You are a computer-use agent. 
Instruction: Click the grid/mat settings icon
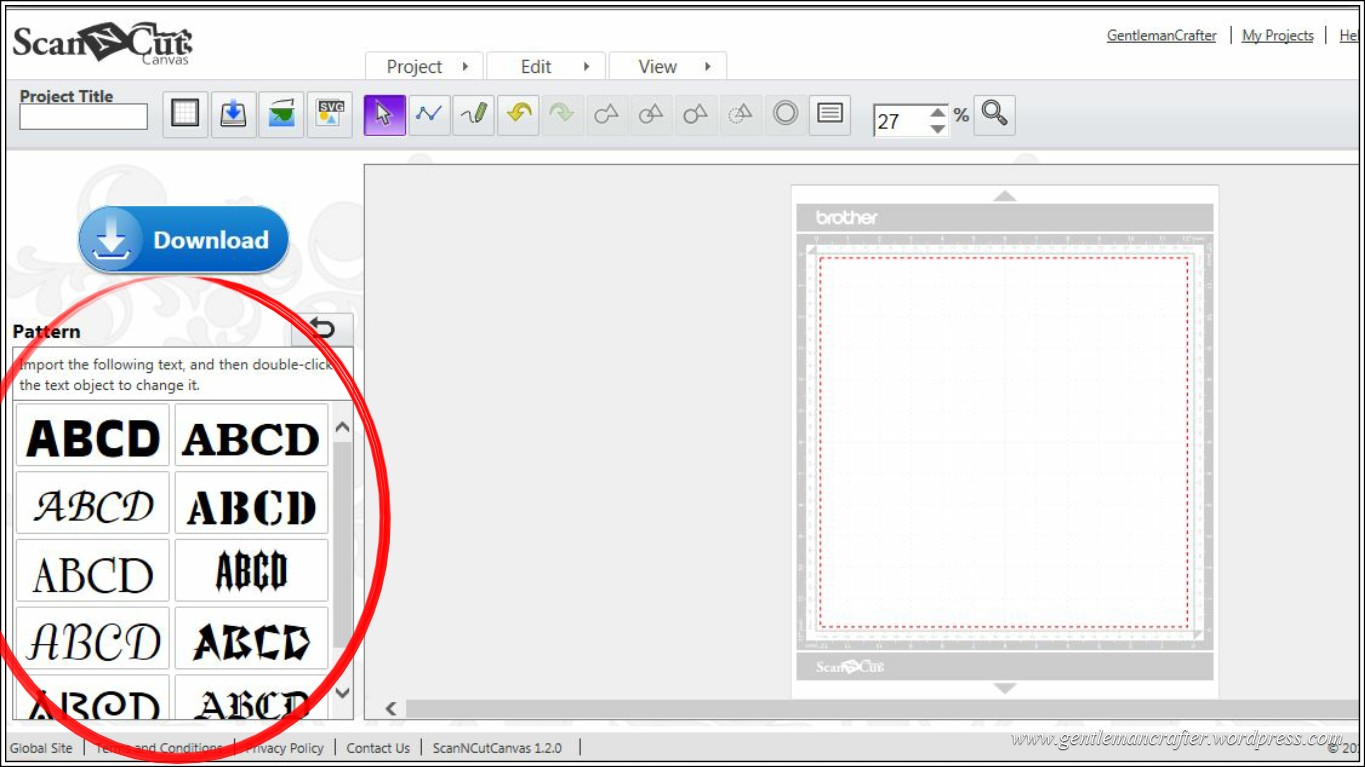(x=185, y=114)
